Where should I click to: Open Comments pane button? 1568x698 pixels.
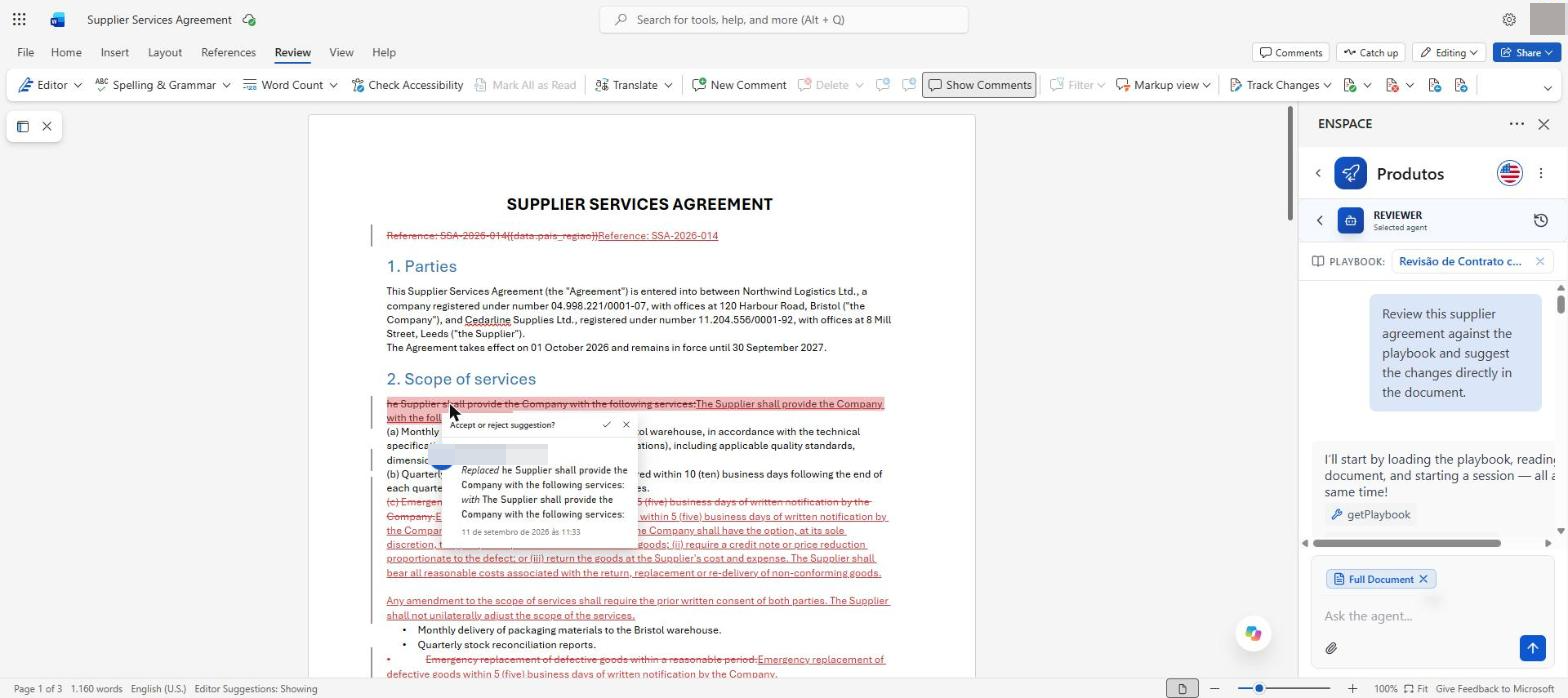click(x=1291, y=52)
